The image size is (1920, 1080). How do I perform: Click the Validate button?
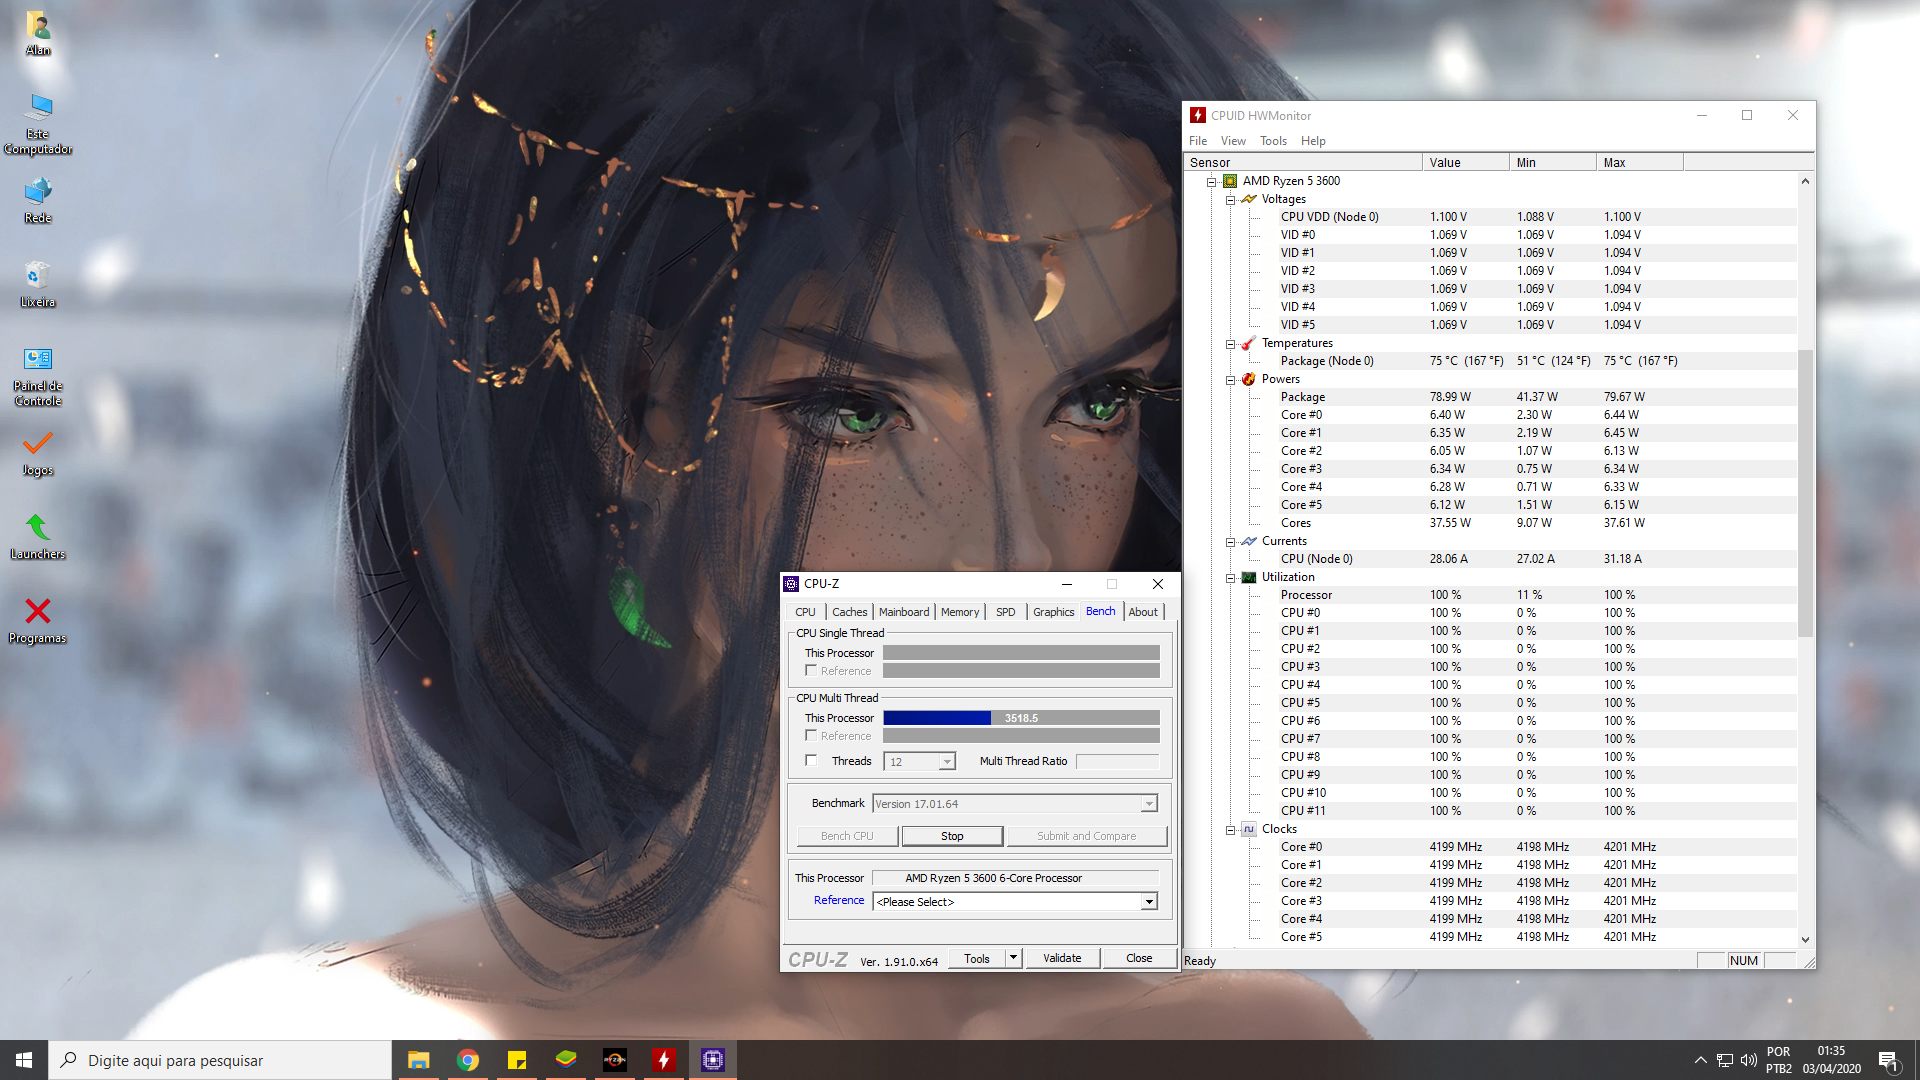(1062, 958)
